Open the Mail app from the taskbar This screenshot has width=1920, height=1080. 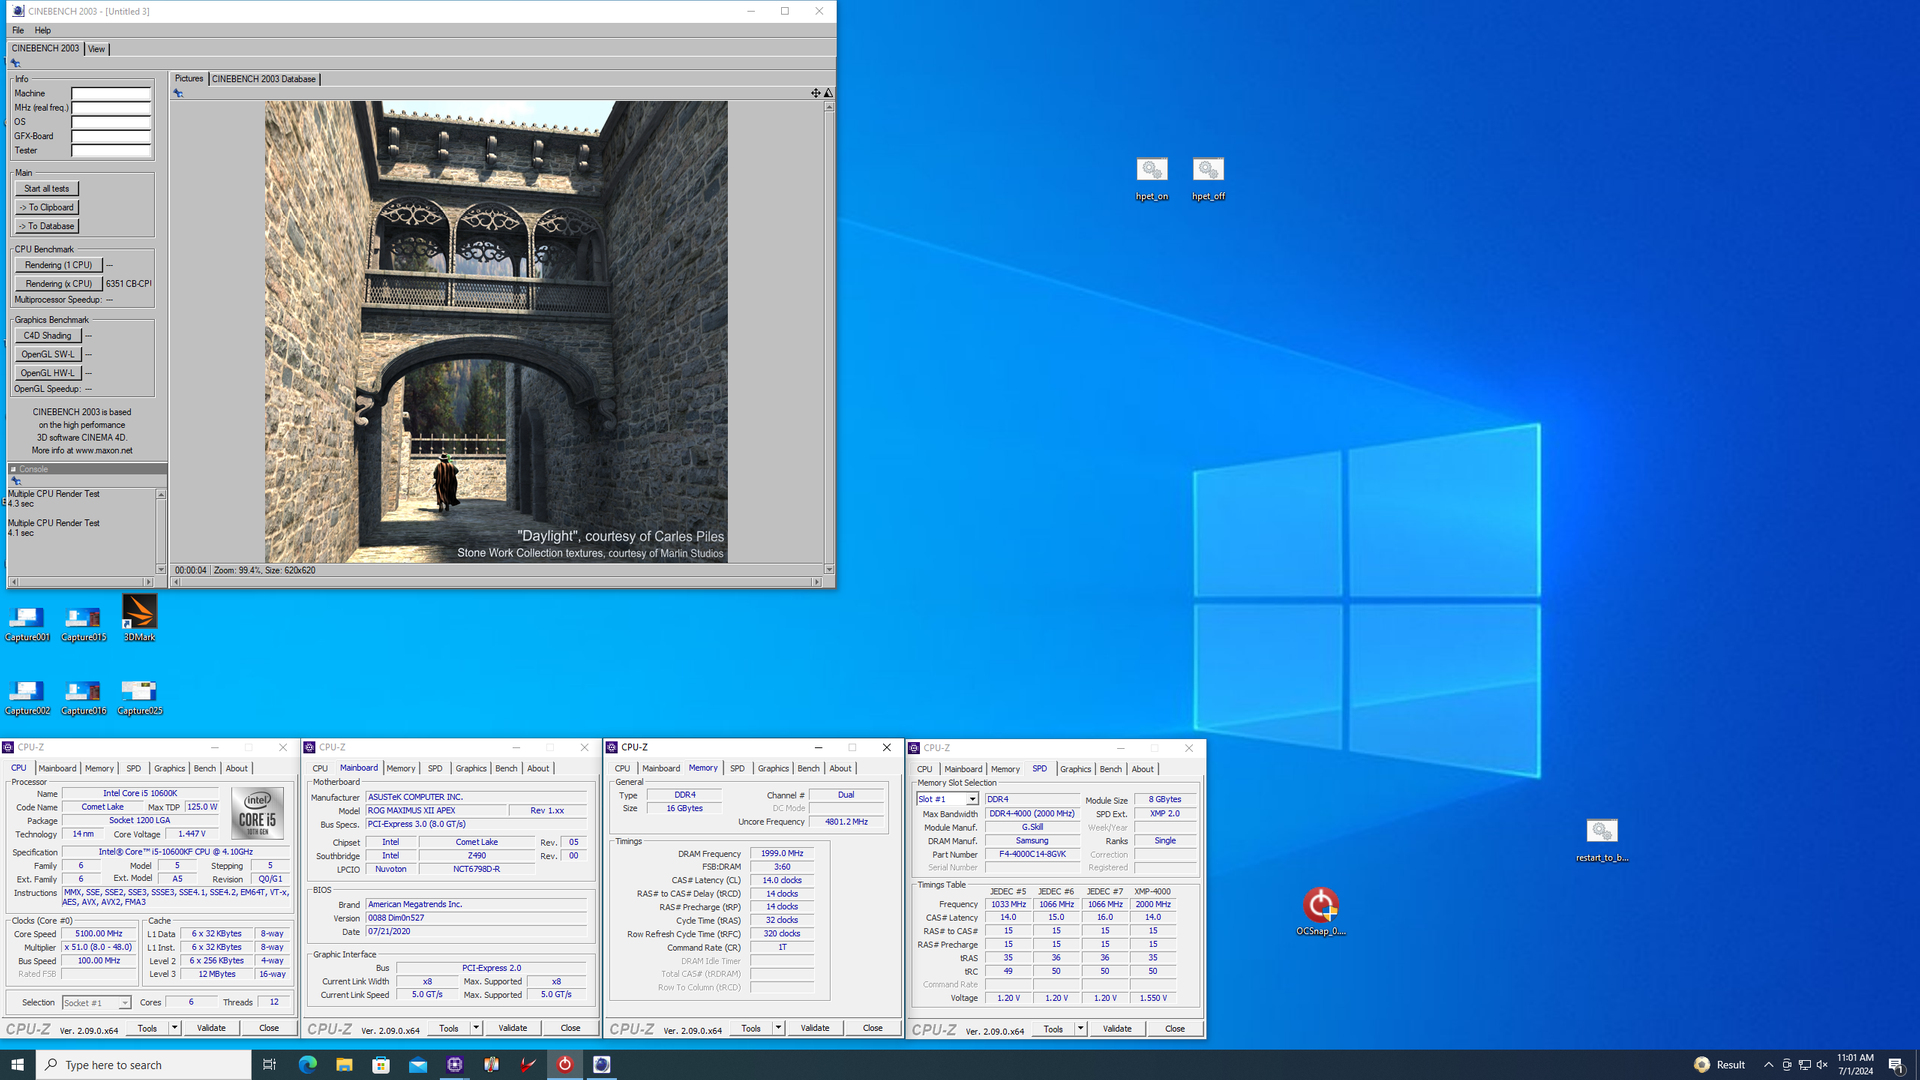418,1065
